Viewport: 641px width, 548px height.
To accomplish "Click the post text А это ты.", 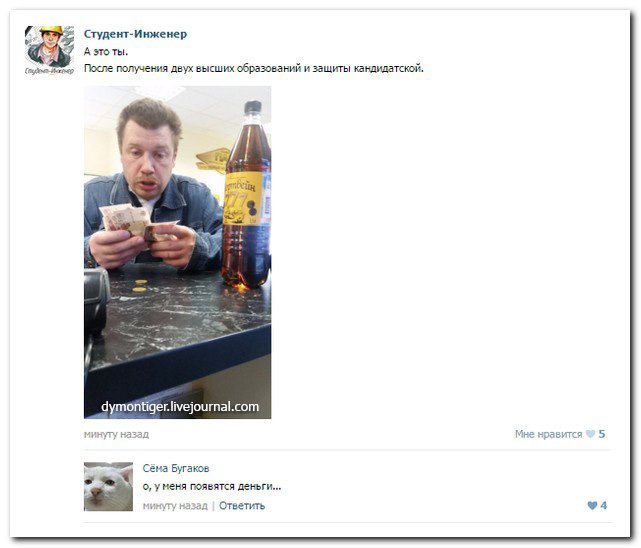I will 106,51.
